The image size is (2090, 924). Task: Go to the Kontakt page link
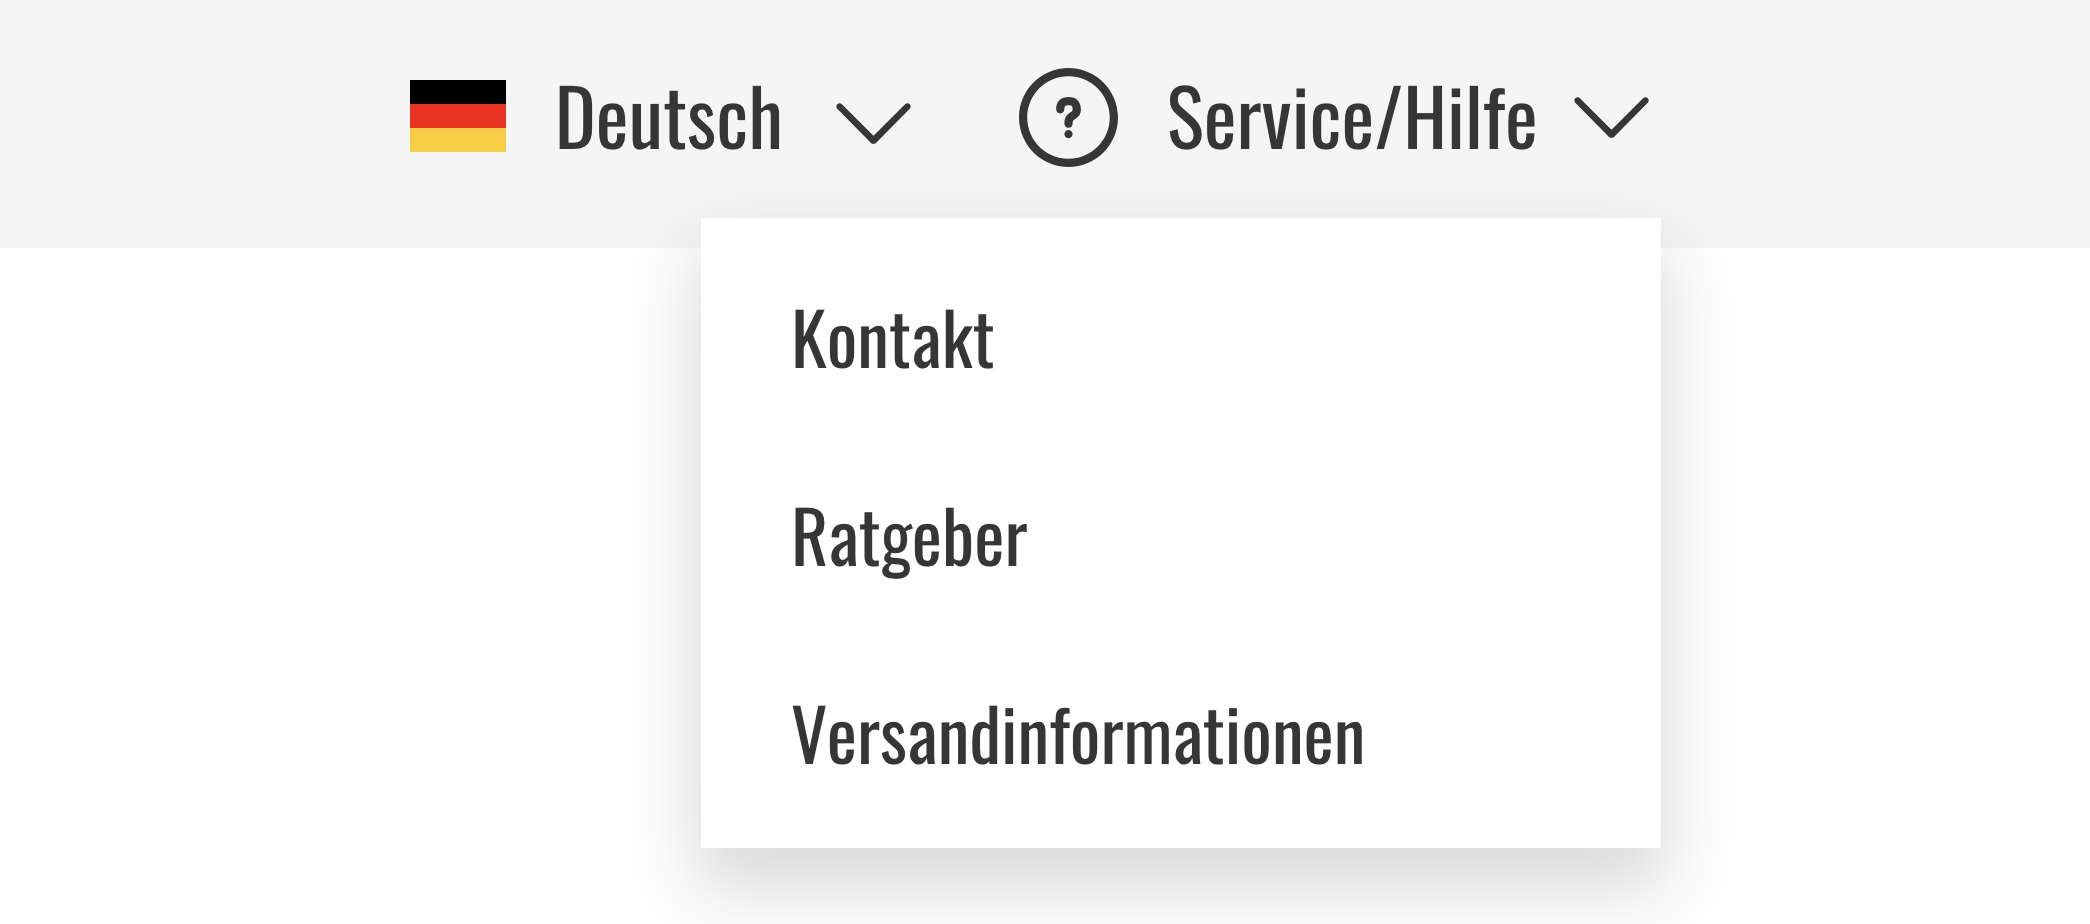point(893,340)
